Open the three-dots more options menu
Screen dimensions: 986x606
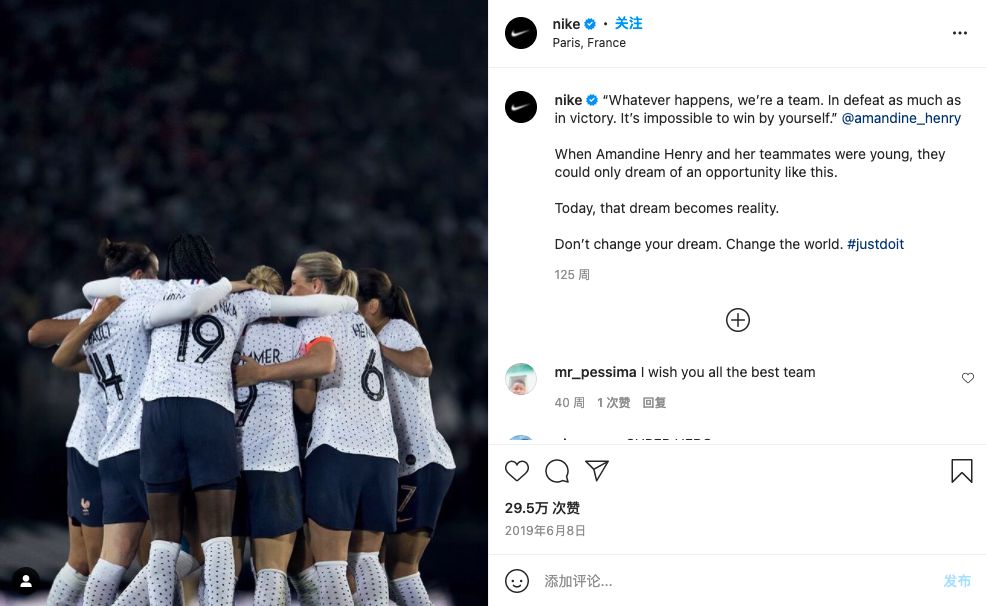click(x=960, y=33)
